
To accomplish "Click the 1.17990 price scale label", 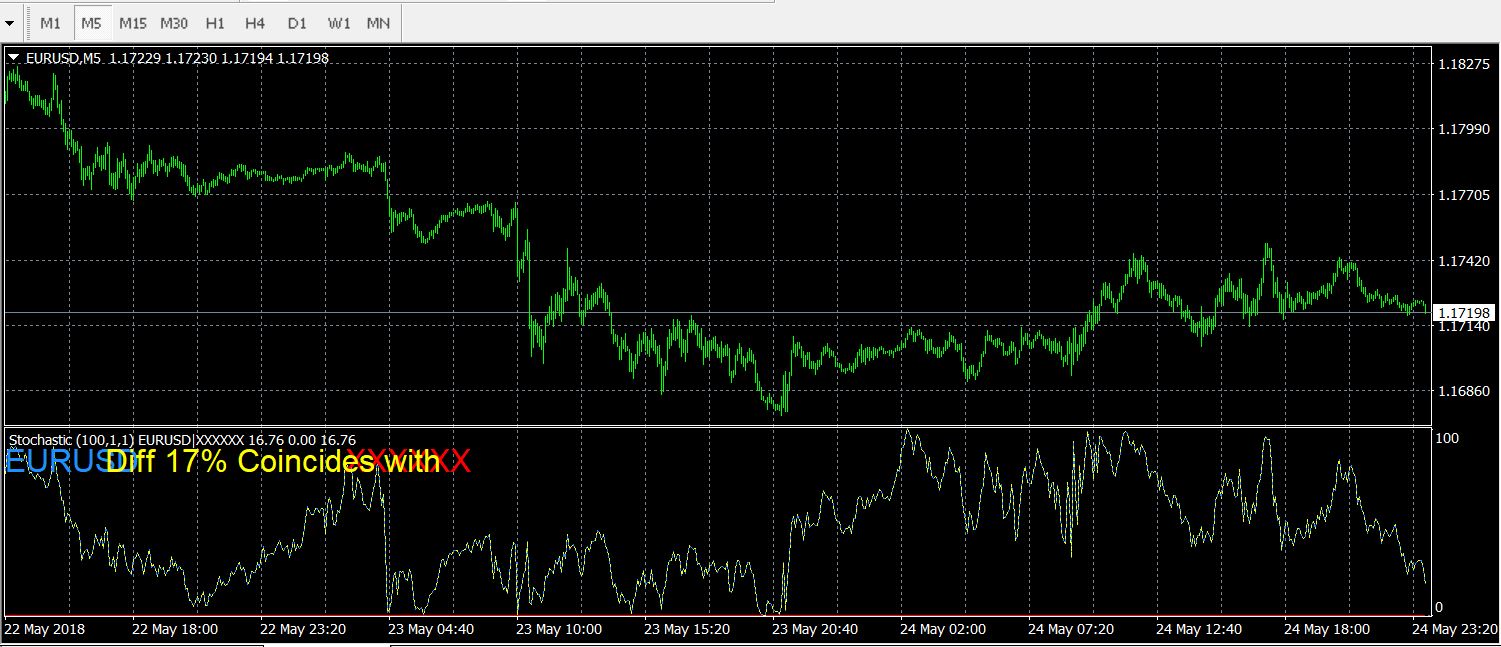I will point(1463,130).
